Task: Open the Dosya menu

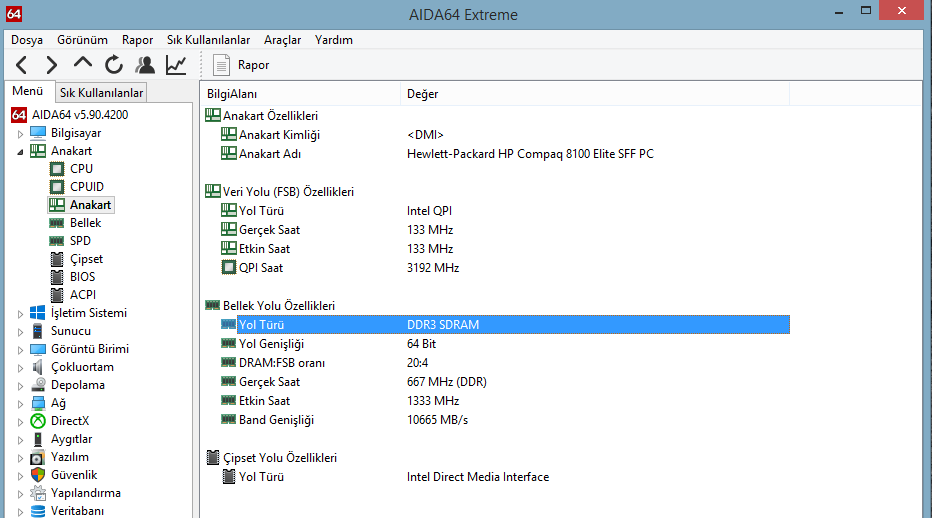Action: 27,40
